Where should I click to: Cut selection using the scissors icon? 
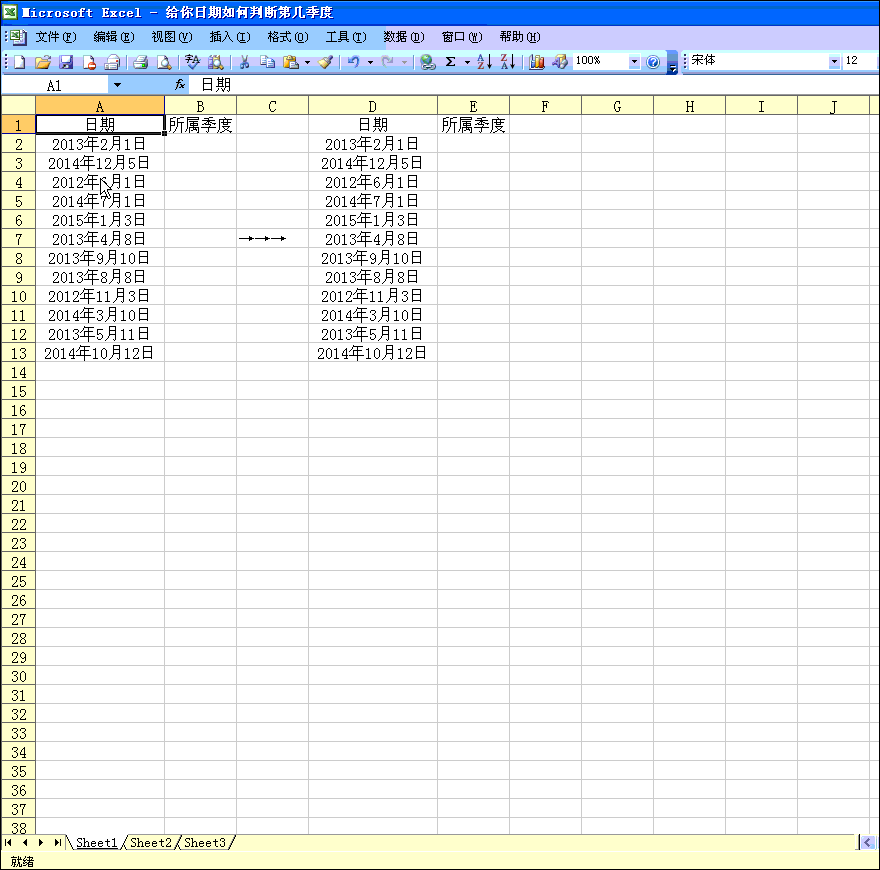[x=243, y=62]
